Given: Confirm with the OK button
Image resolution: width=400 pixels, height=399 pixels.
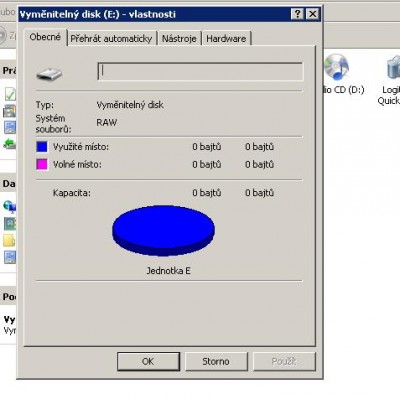Looking at the screenshot, I should 148,361.
